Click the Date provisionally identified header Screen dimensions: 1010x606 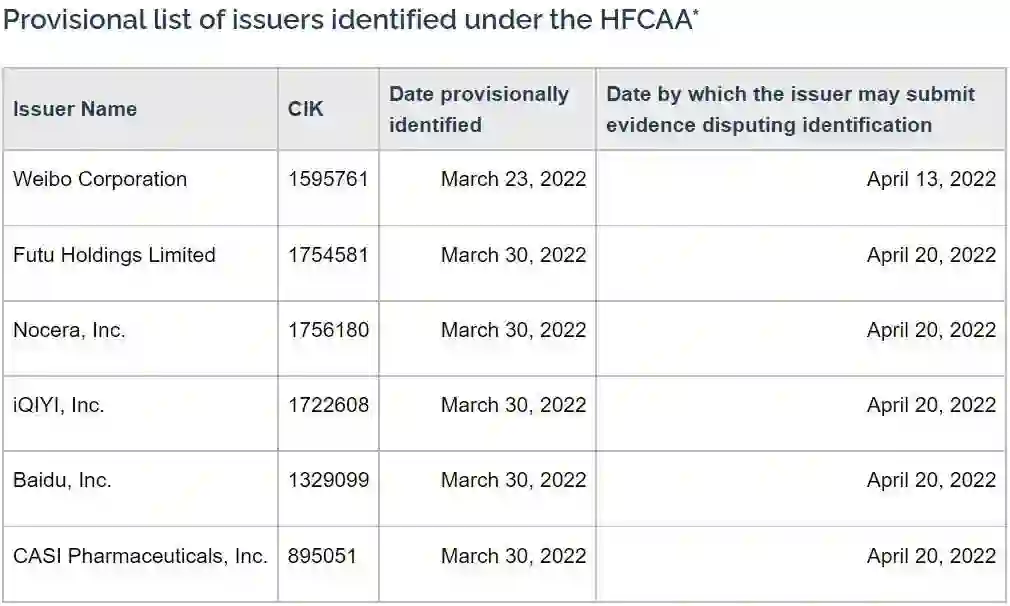coord(478,109)
